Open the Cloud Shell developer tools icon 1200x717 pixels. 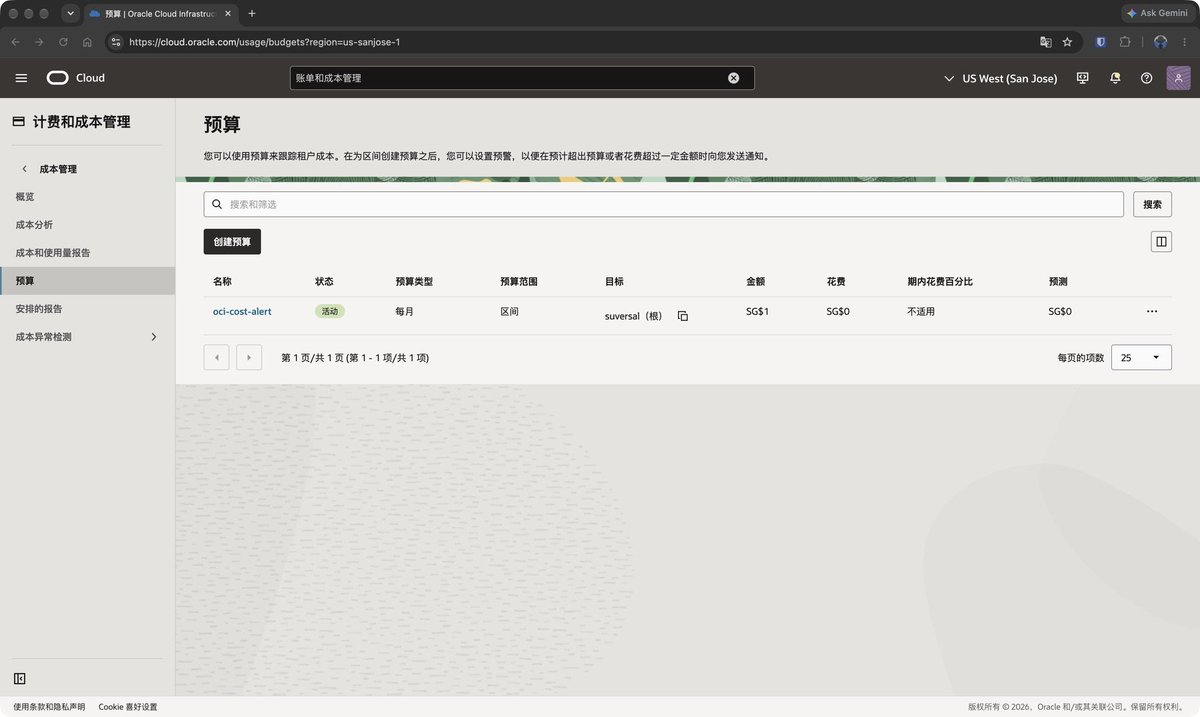[x=1082, y=78]
